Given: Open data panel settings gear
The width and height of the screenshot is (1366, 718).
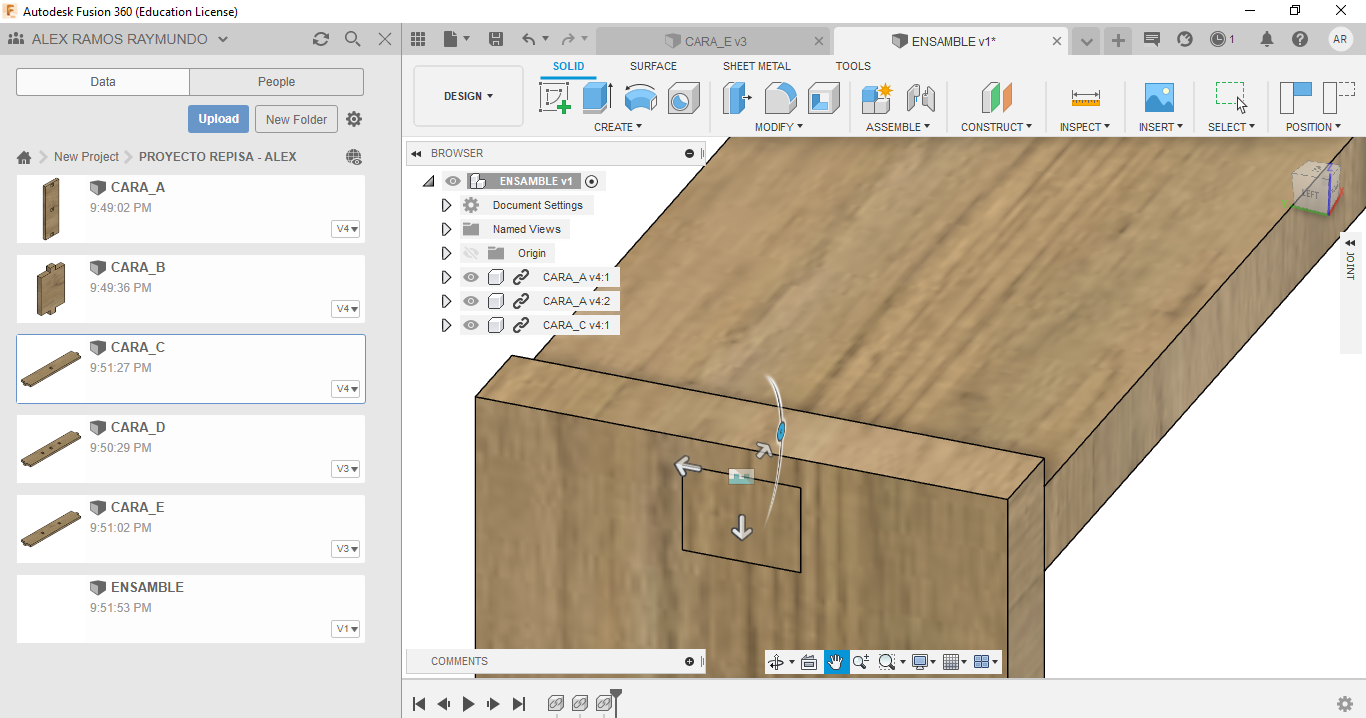Looking at the screenshot, I should tap(354, 119).
